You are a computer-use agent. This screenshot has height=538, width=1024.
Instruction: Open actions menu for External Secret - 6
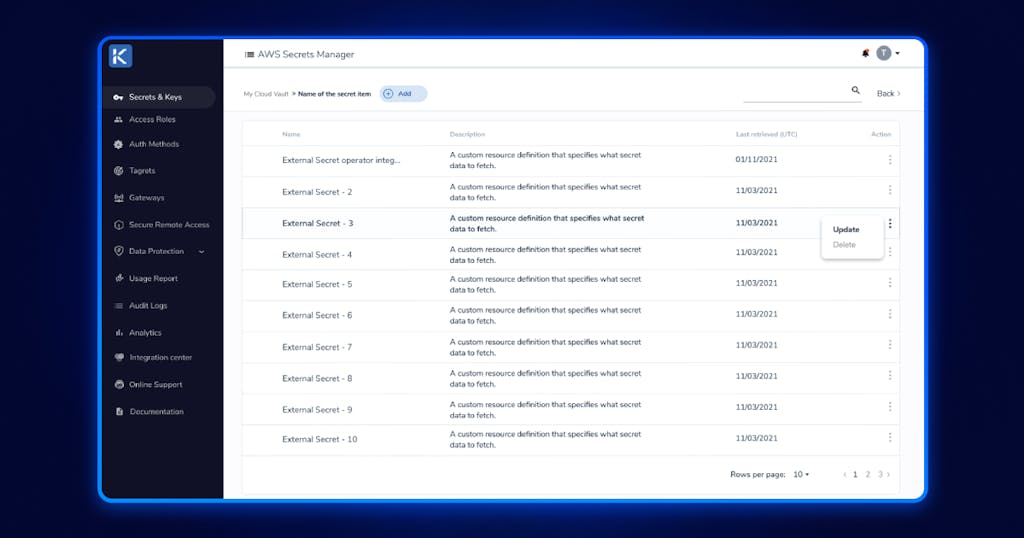click(889, 314)
